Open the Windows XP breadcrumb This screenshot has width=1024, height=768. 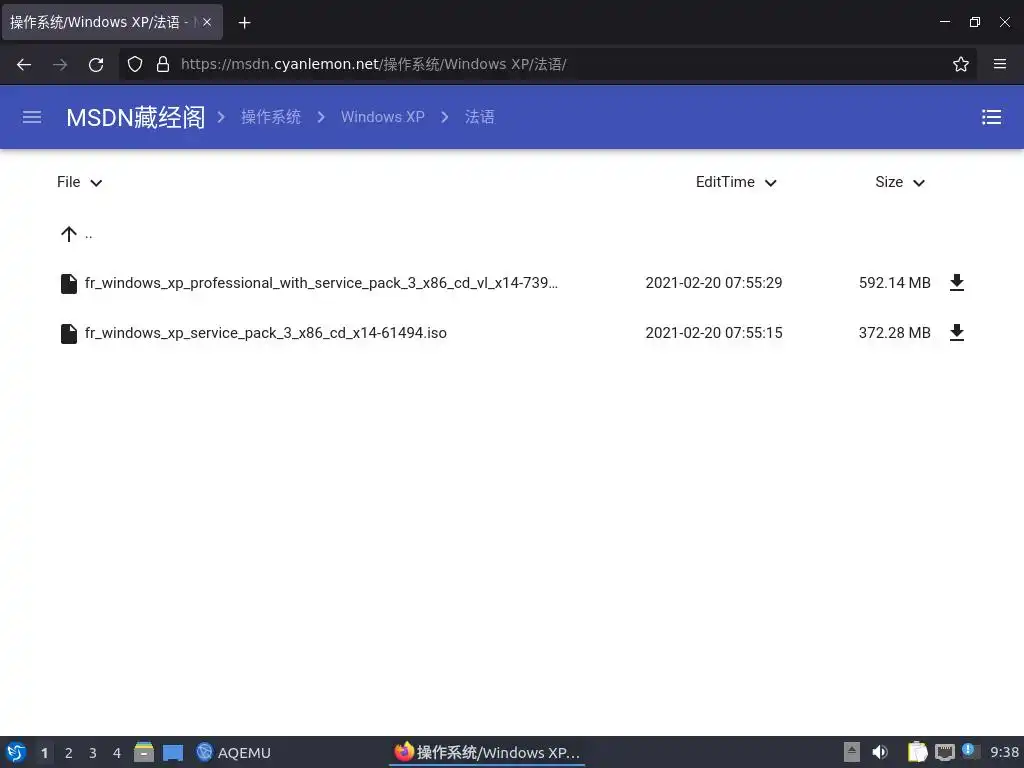click(x=383, y=117)
